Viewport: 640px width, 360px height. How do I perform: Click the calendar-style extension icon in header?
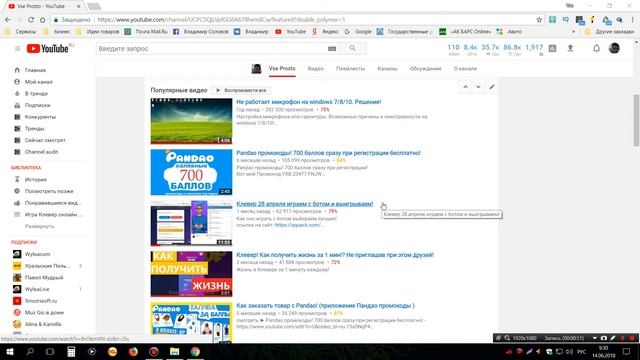(552, 48)
